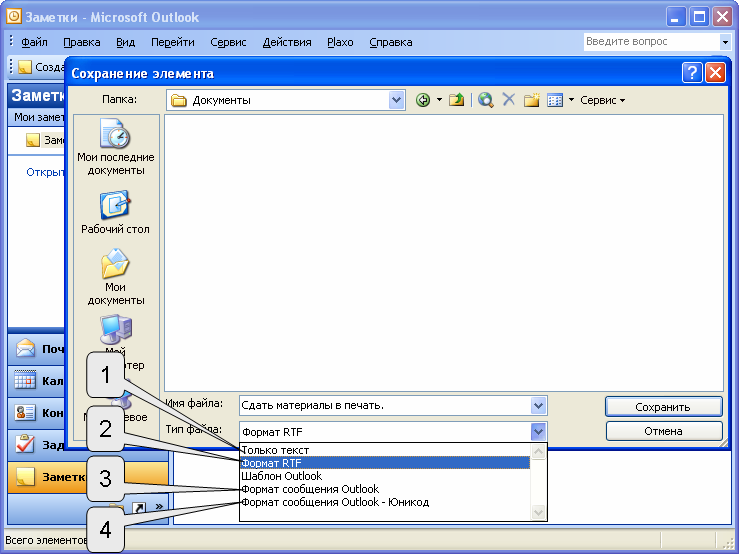Viewport: 739px width, 554px height.
Task: Click the file name input field
Action: (x=385, y=405)
